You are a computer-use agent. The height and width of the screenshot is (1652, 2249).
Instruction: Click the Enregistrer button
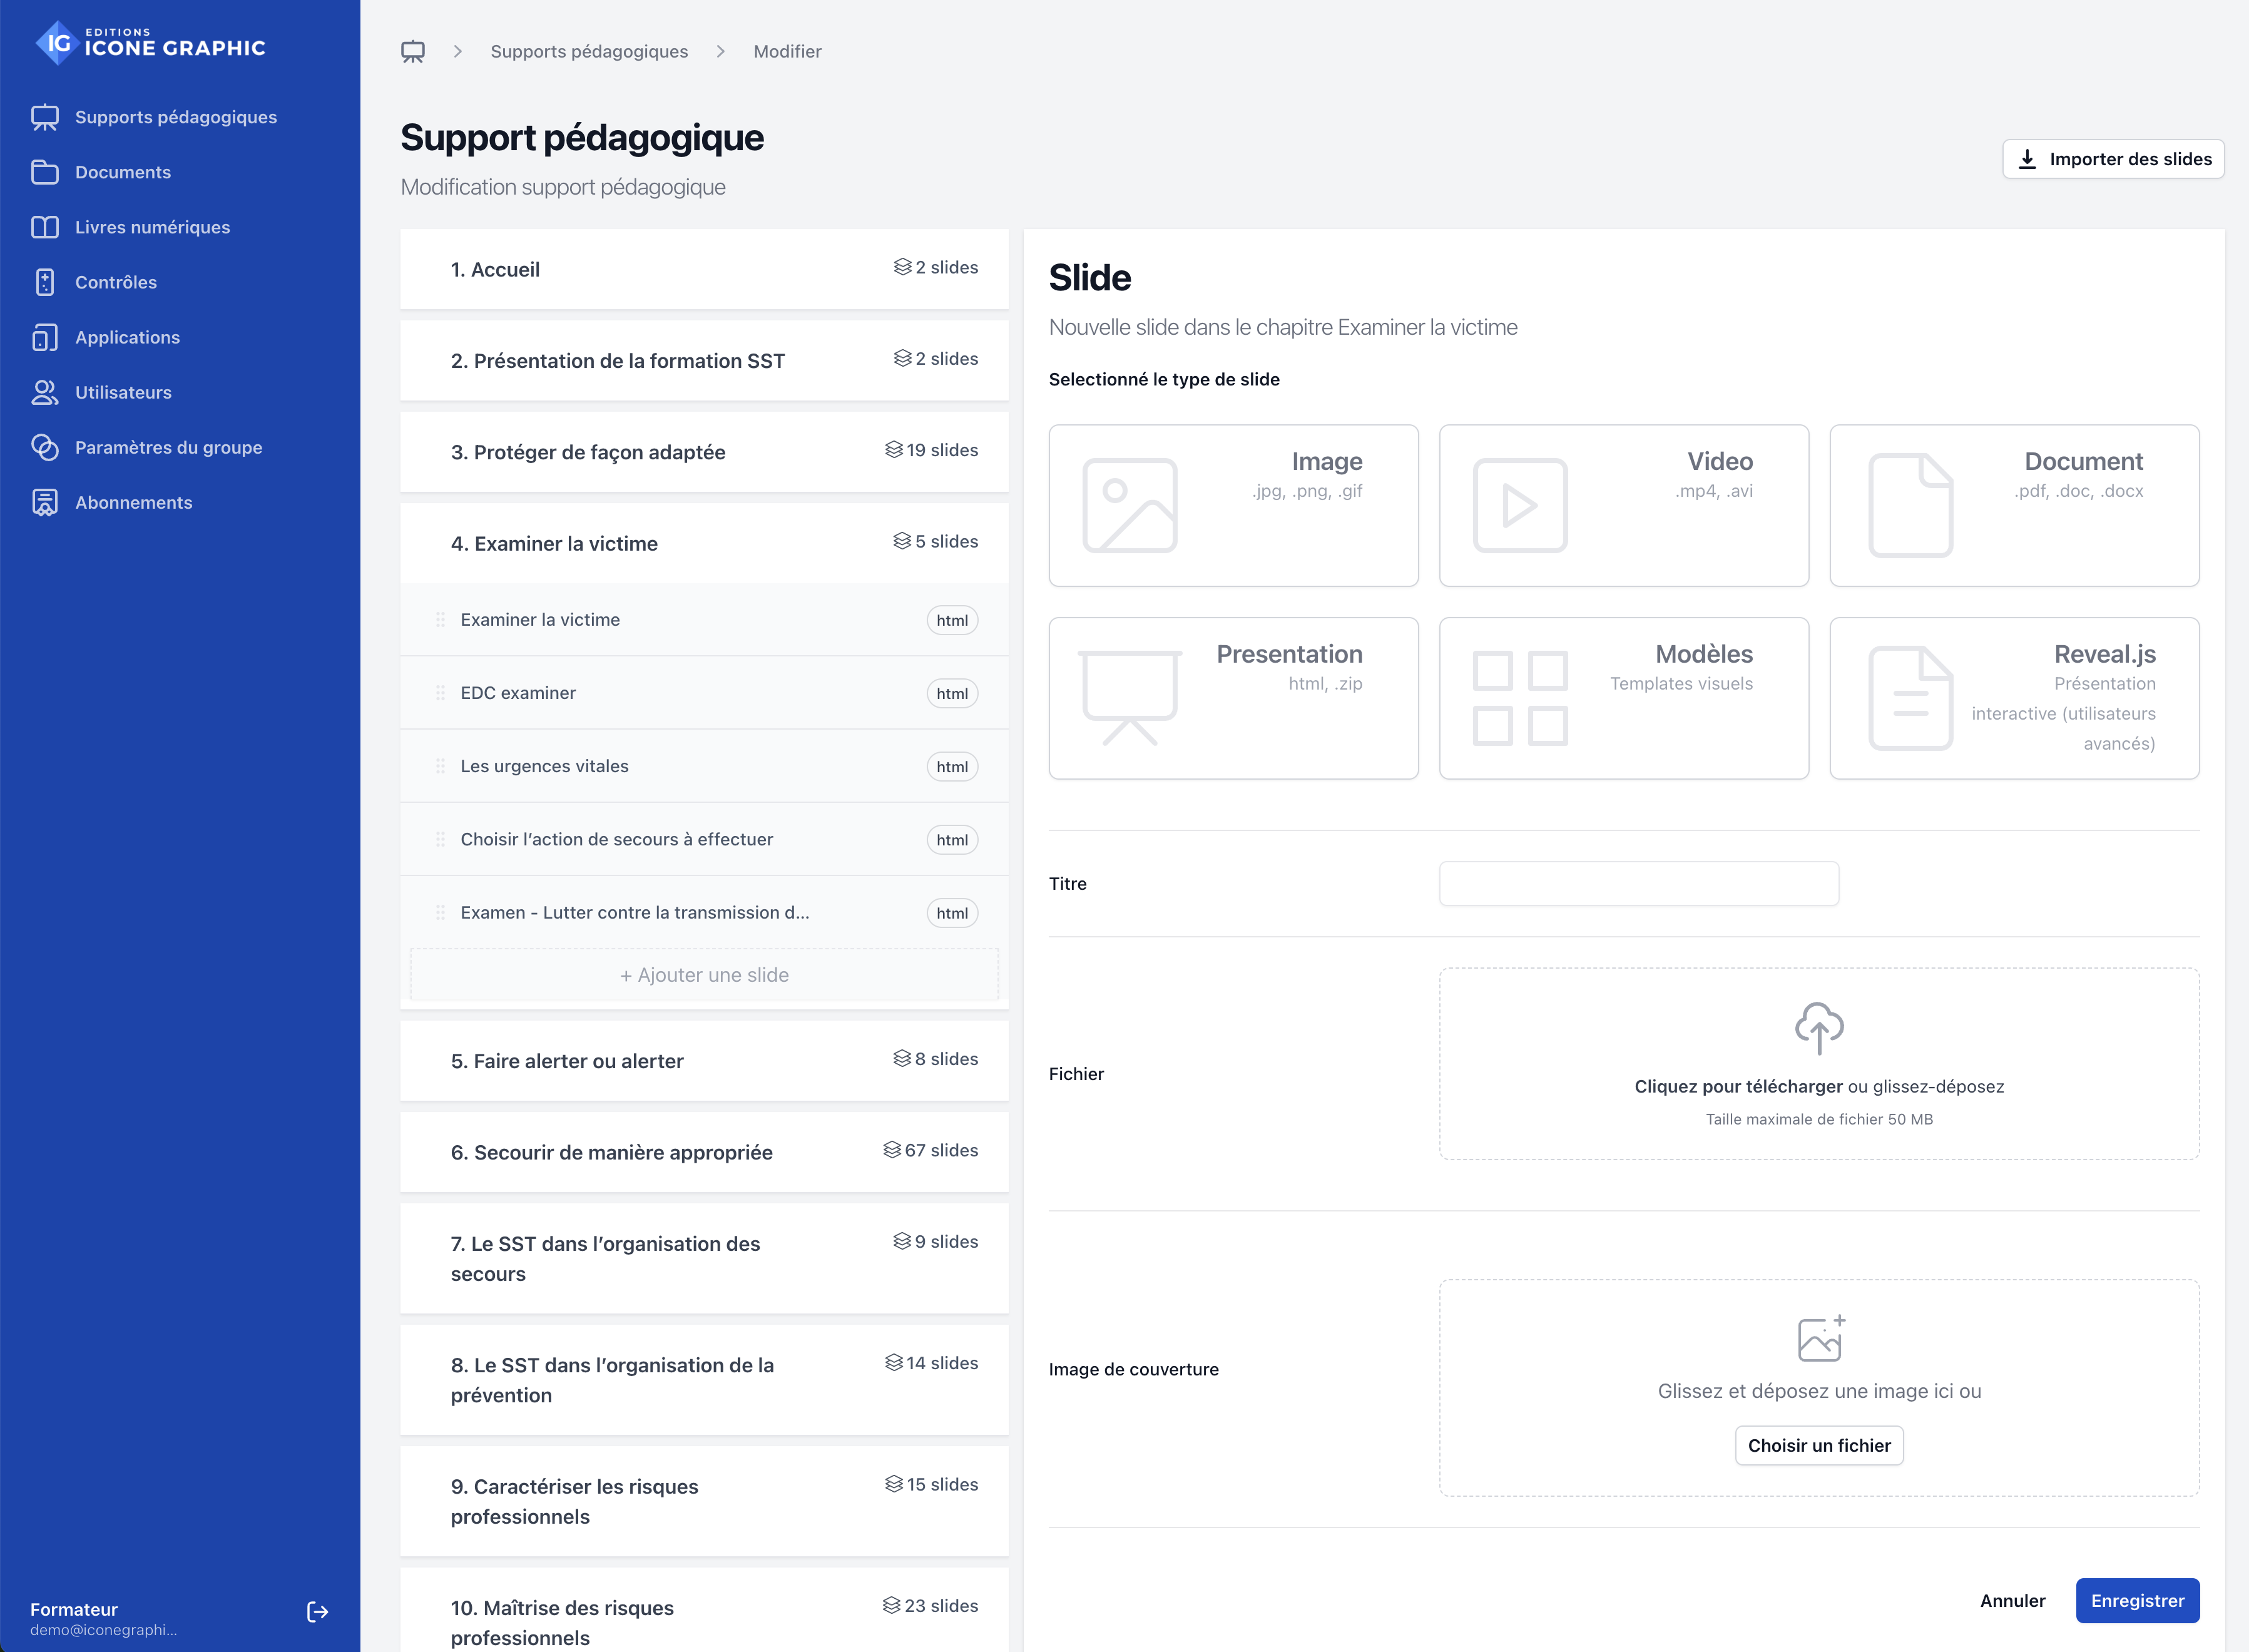point(2136,1600)
